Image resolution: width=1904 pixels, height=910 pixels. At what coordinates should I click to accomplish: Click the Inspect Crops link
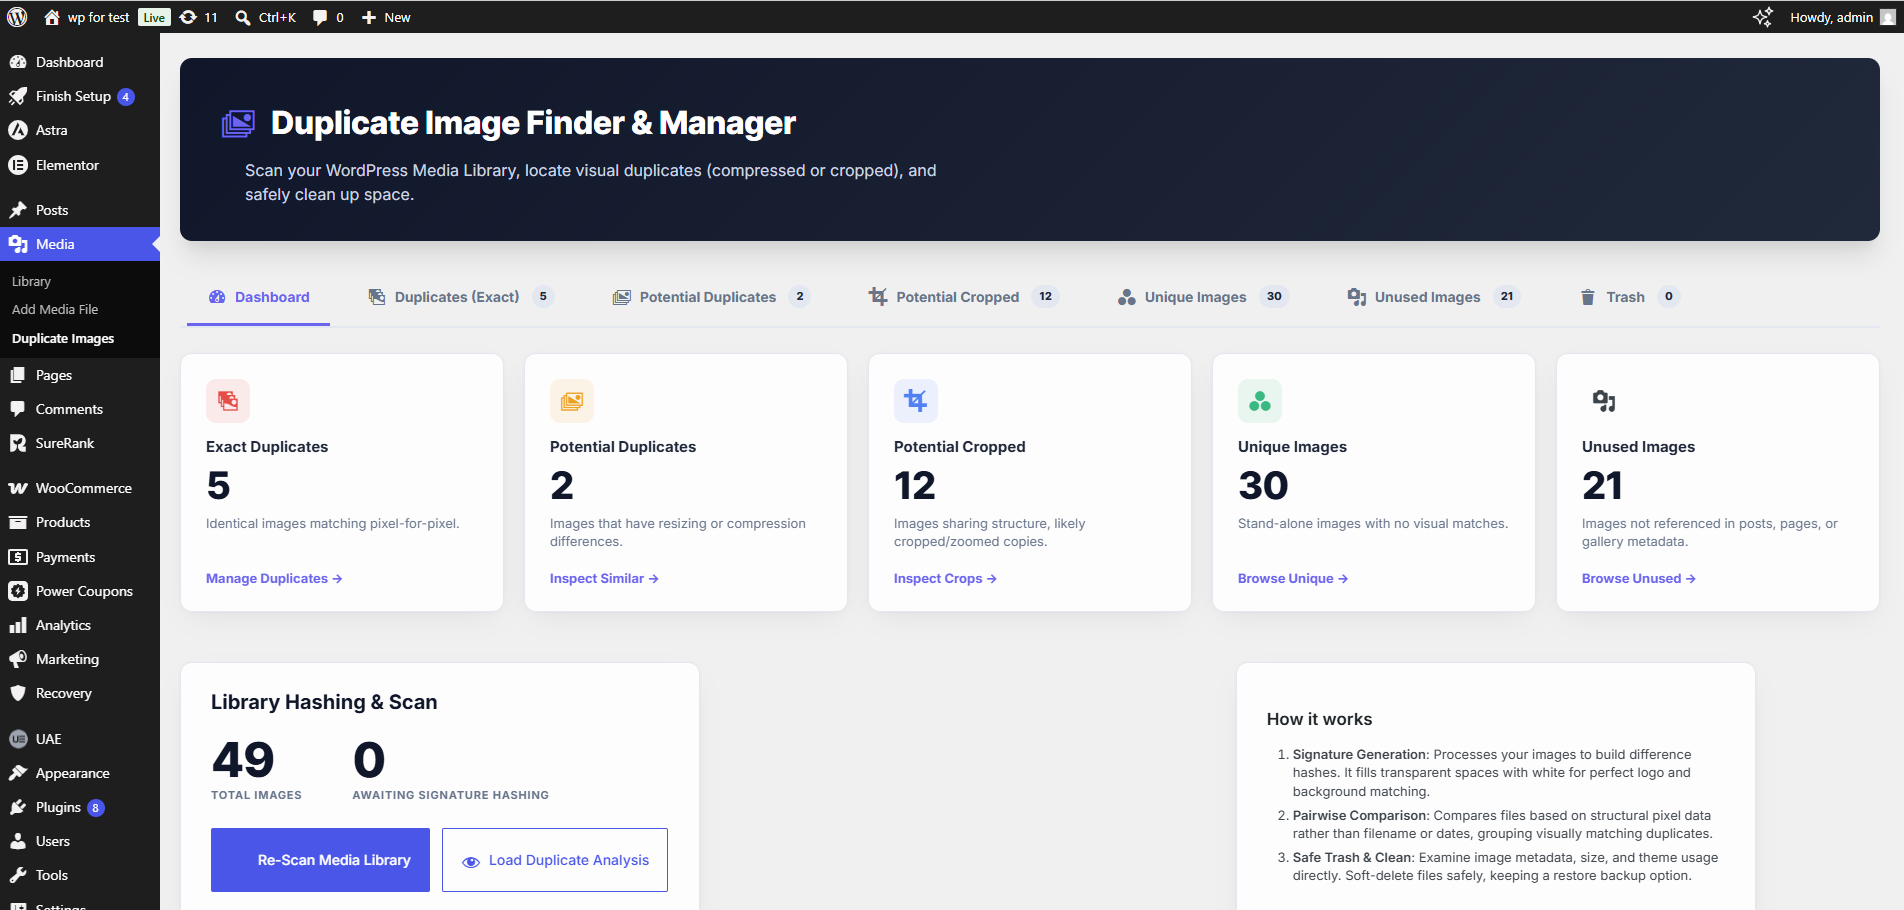[945, 579]
